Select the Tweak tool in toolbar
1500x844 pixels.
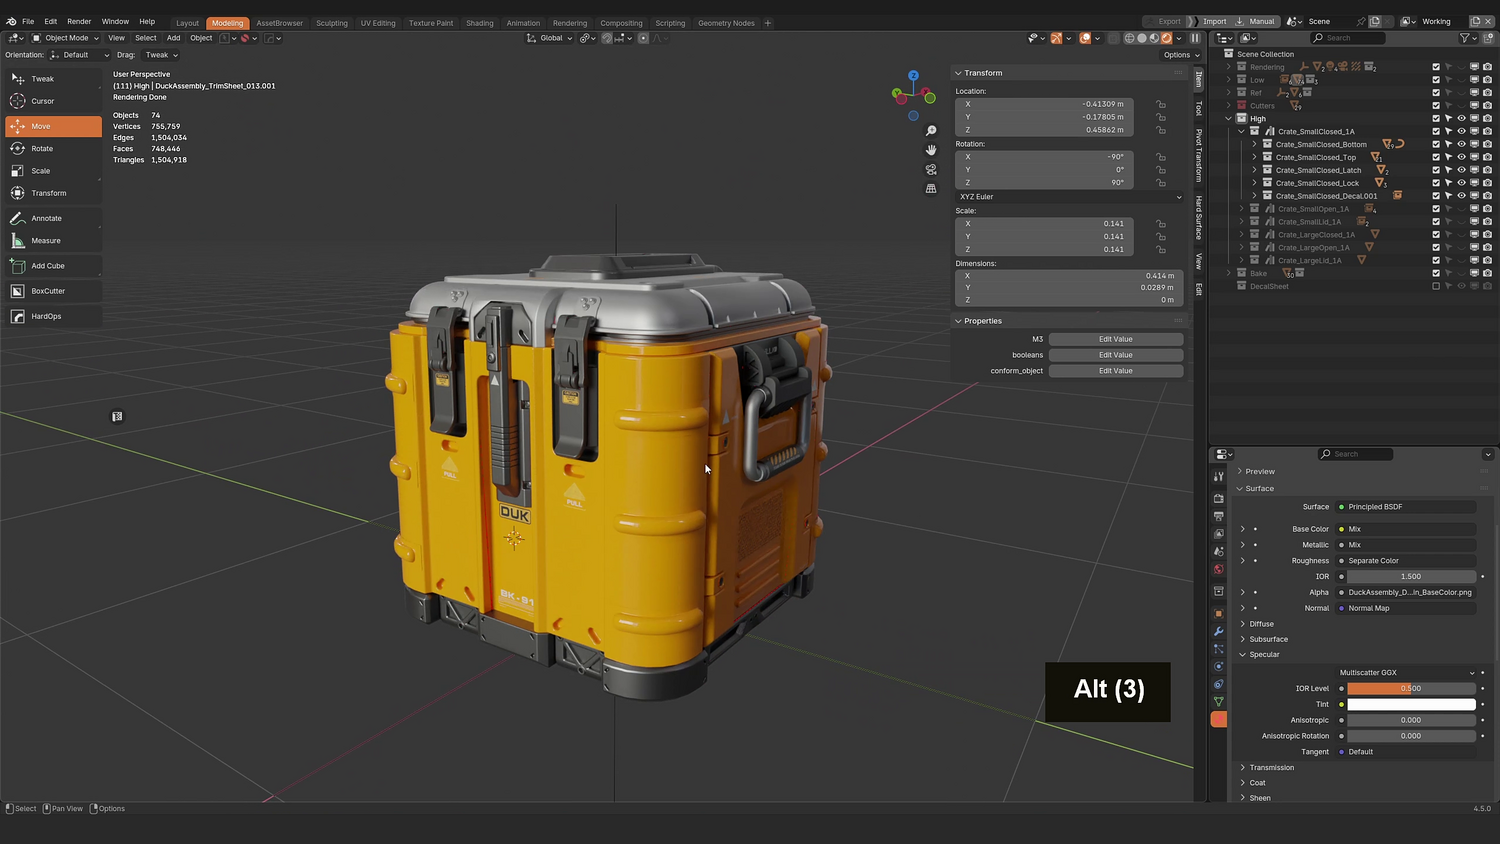coord(53,79)
